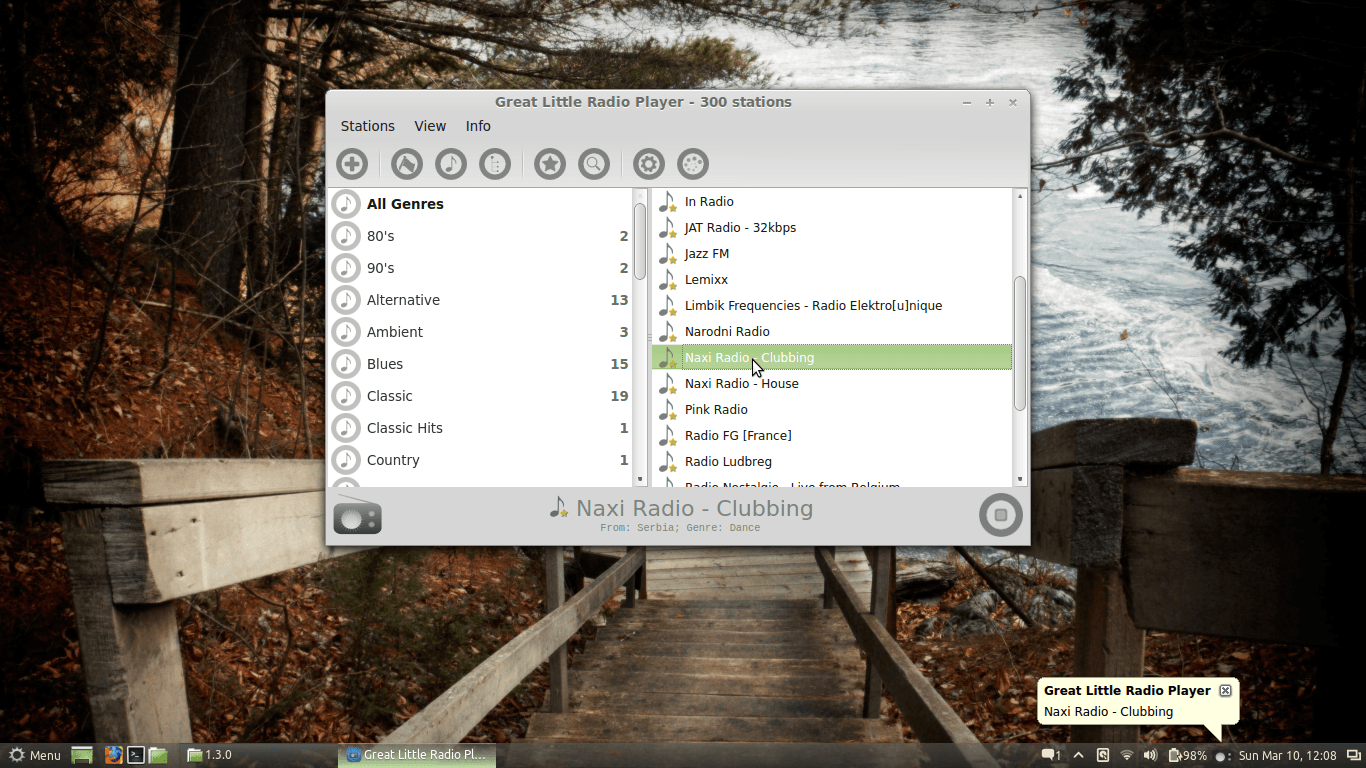Click the color palette toolbar icon
Screen dimensions: 1366x768
click(692, 164)
